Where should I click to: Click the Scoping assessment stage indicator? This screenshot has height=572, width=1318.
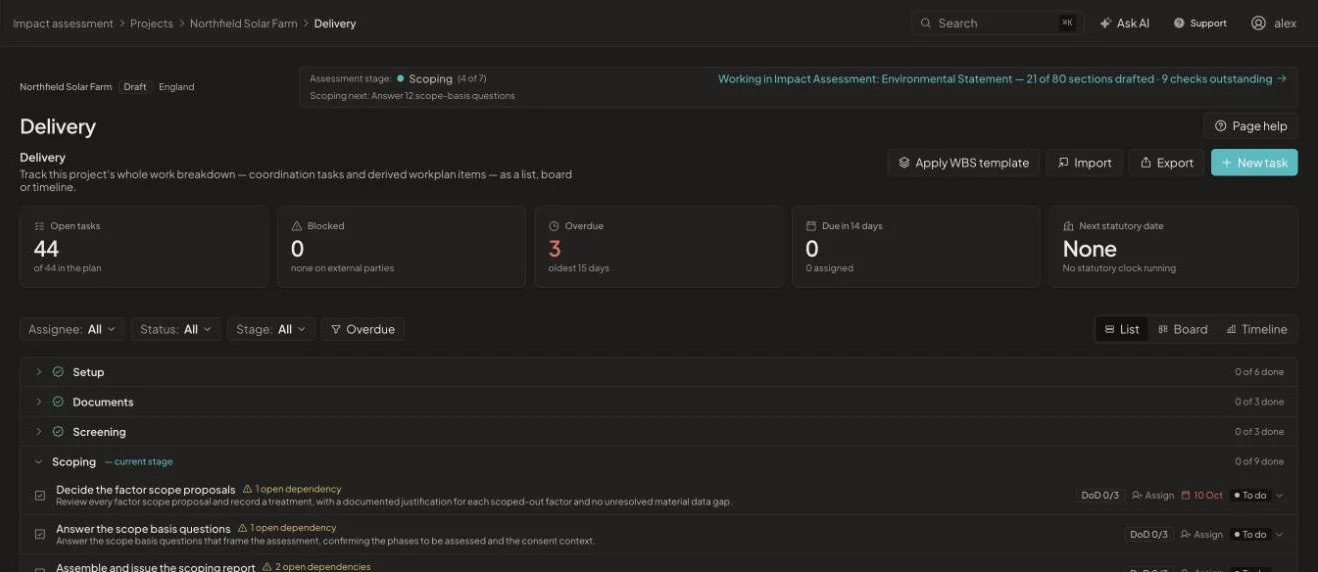[x=431, y=78]
